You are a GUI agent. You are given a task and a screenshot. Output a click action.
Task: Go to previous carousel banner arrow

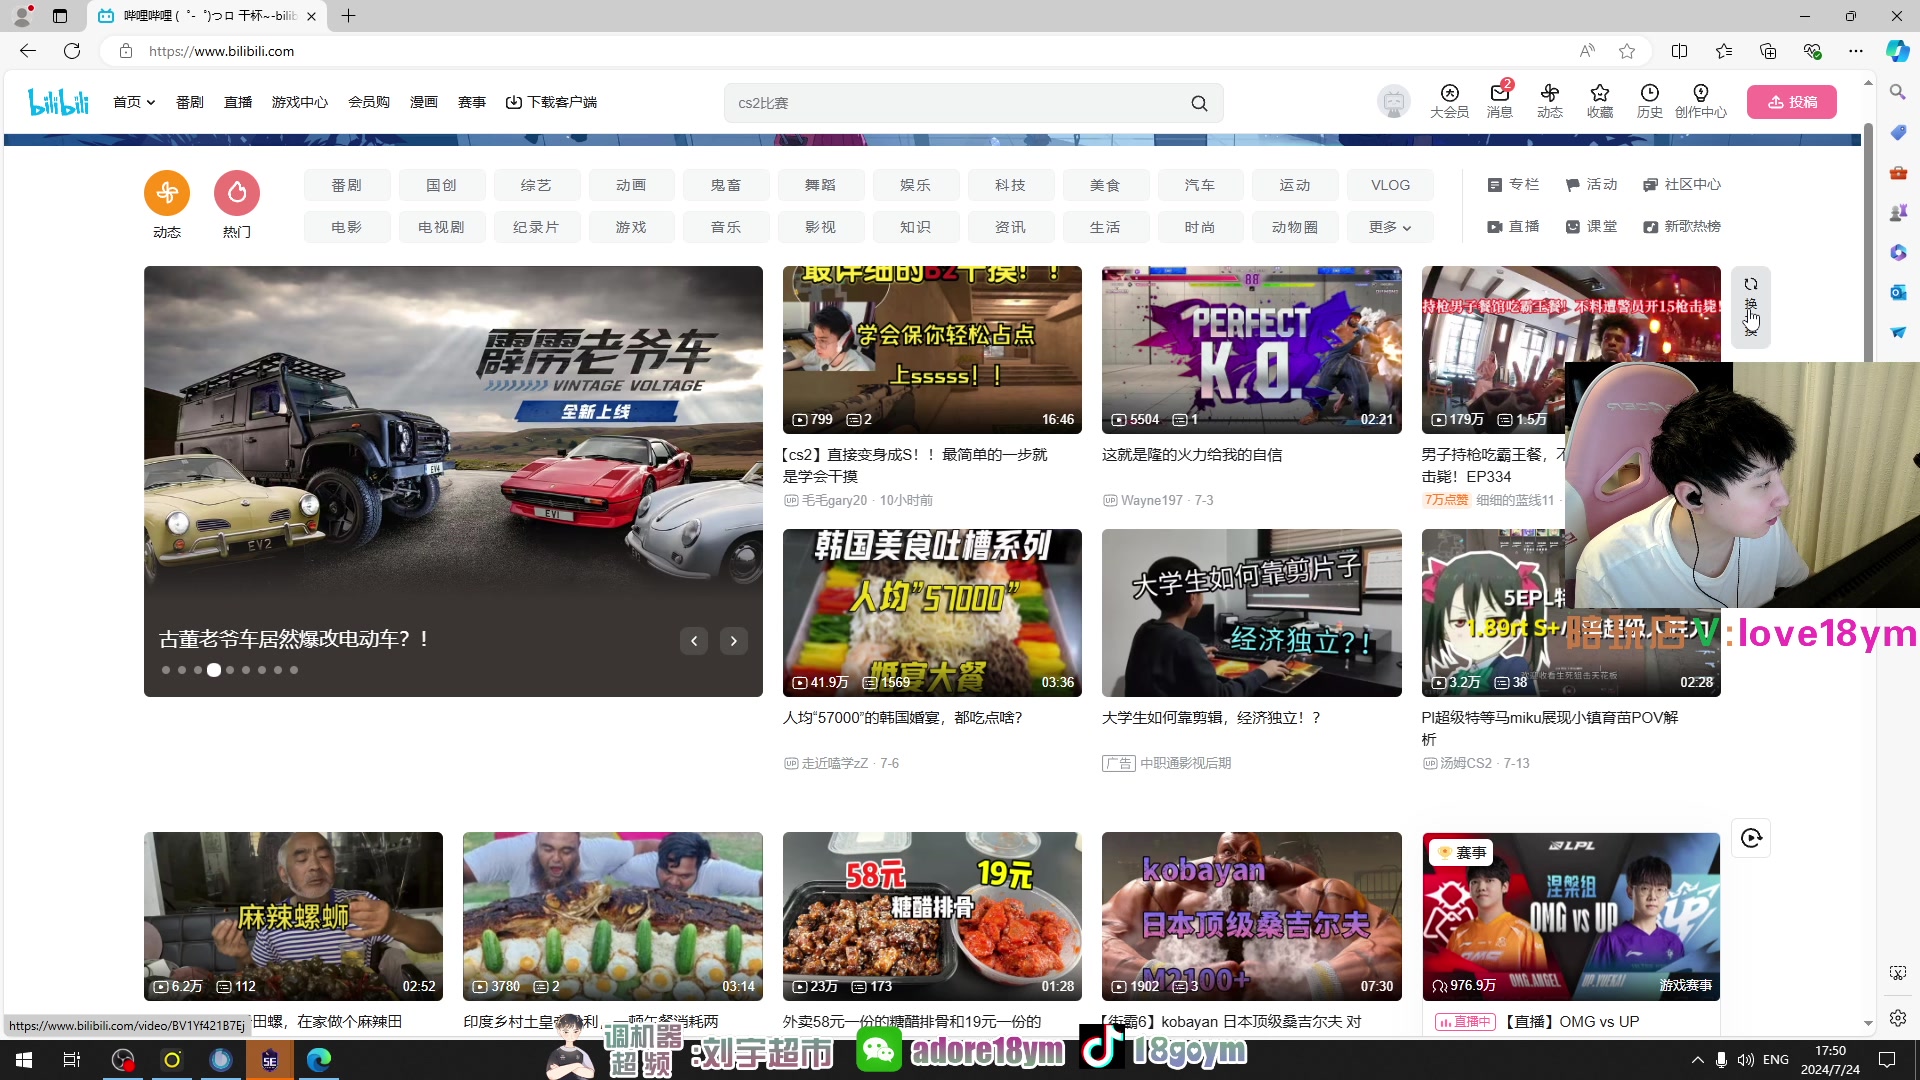pos(694,641)
